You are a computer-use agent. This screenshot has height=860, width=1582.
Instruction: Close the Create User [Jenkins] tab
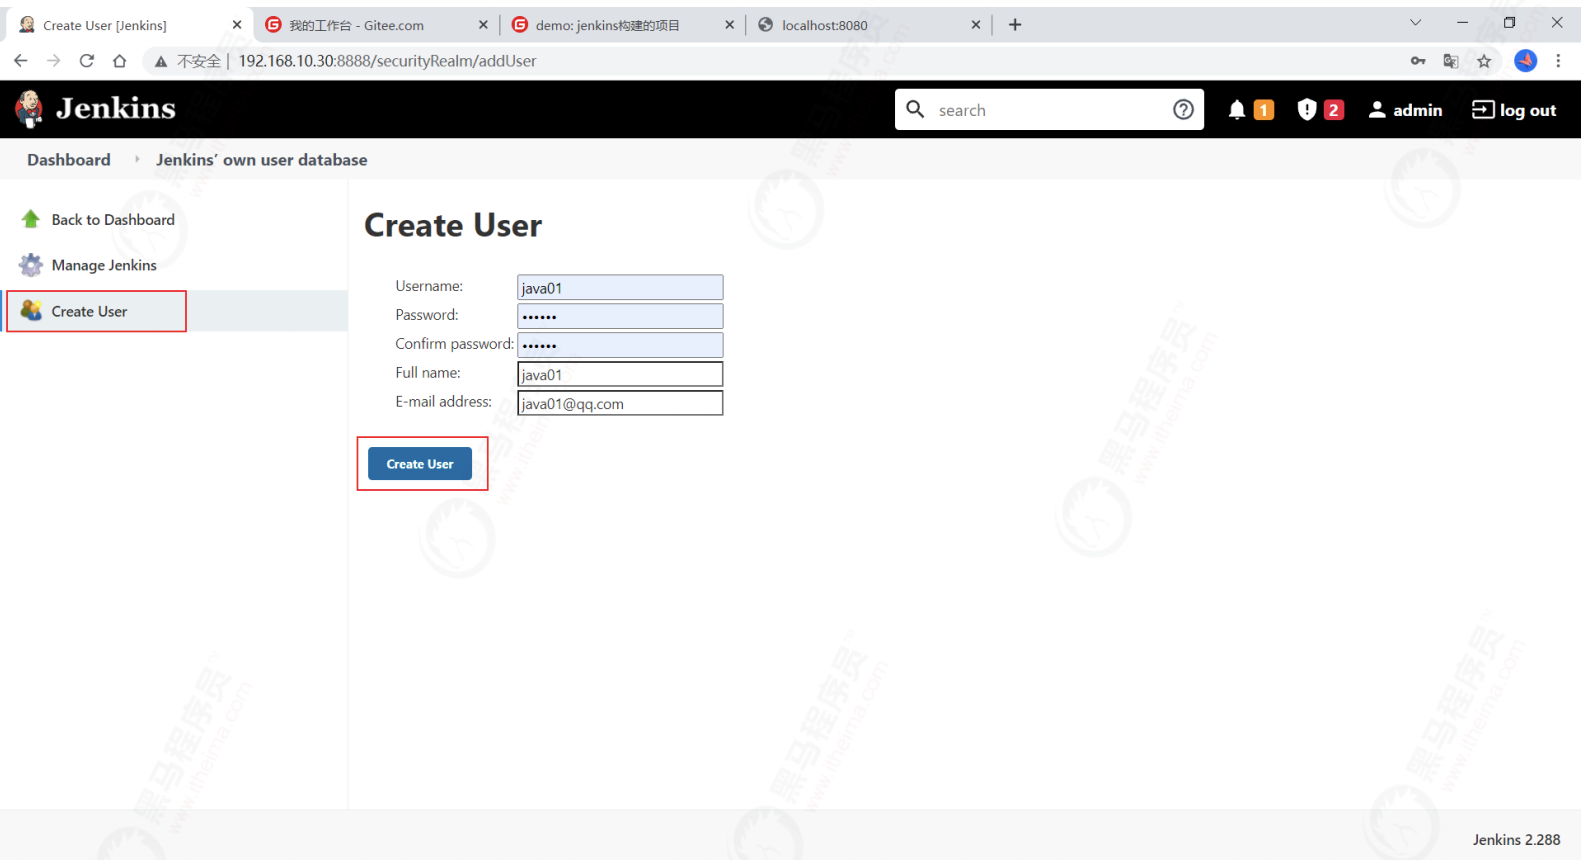(x=237, y=25)
